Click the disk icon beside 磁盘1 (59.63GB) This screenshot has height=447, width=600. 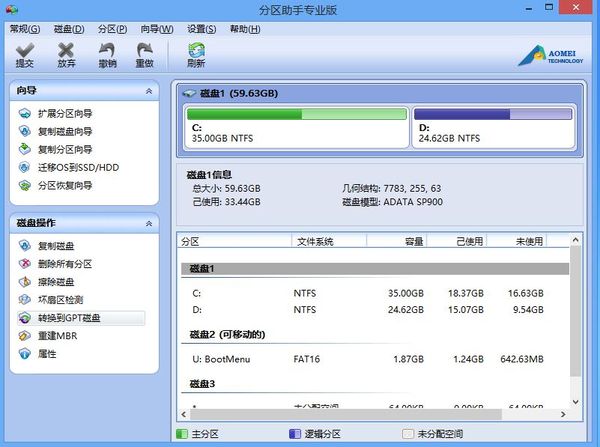pos(189,93)
